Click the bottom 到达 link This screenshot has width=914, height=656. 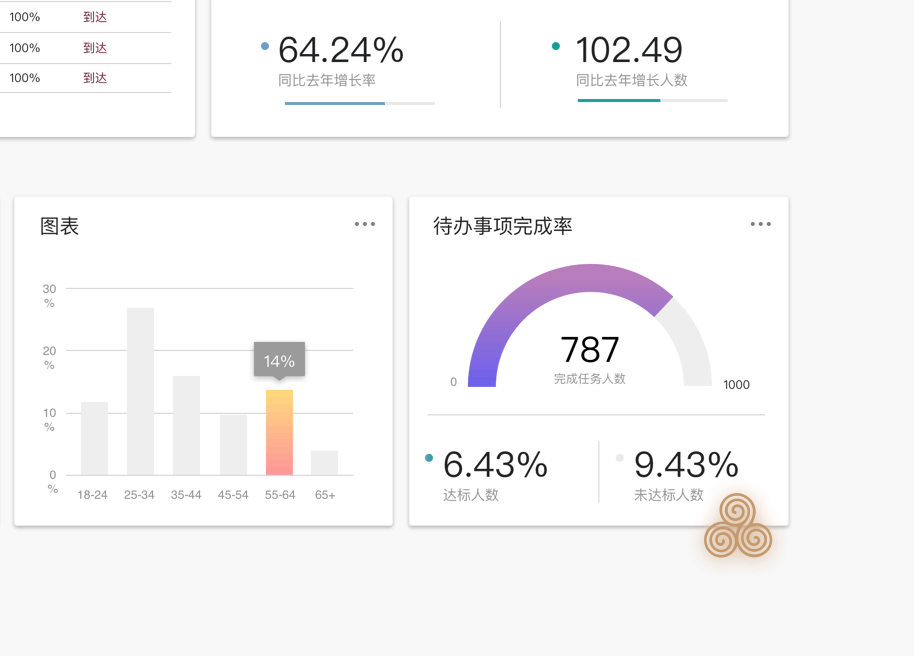pyautogui.click(x=96, y=77)
